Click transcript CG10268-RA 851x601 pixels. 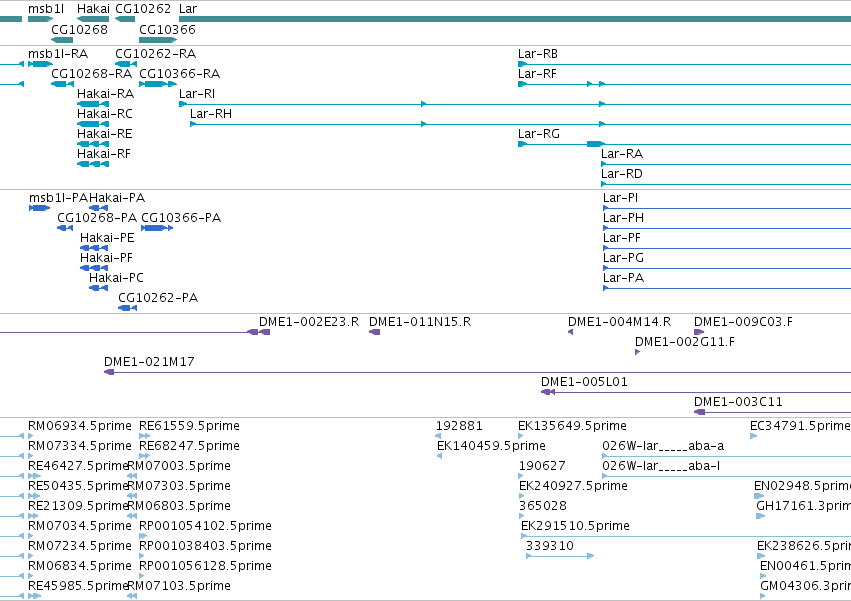tap(91, 74)
